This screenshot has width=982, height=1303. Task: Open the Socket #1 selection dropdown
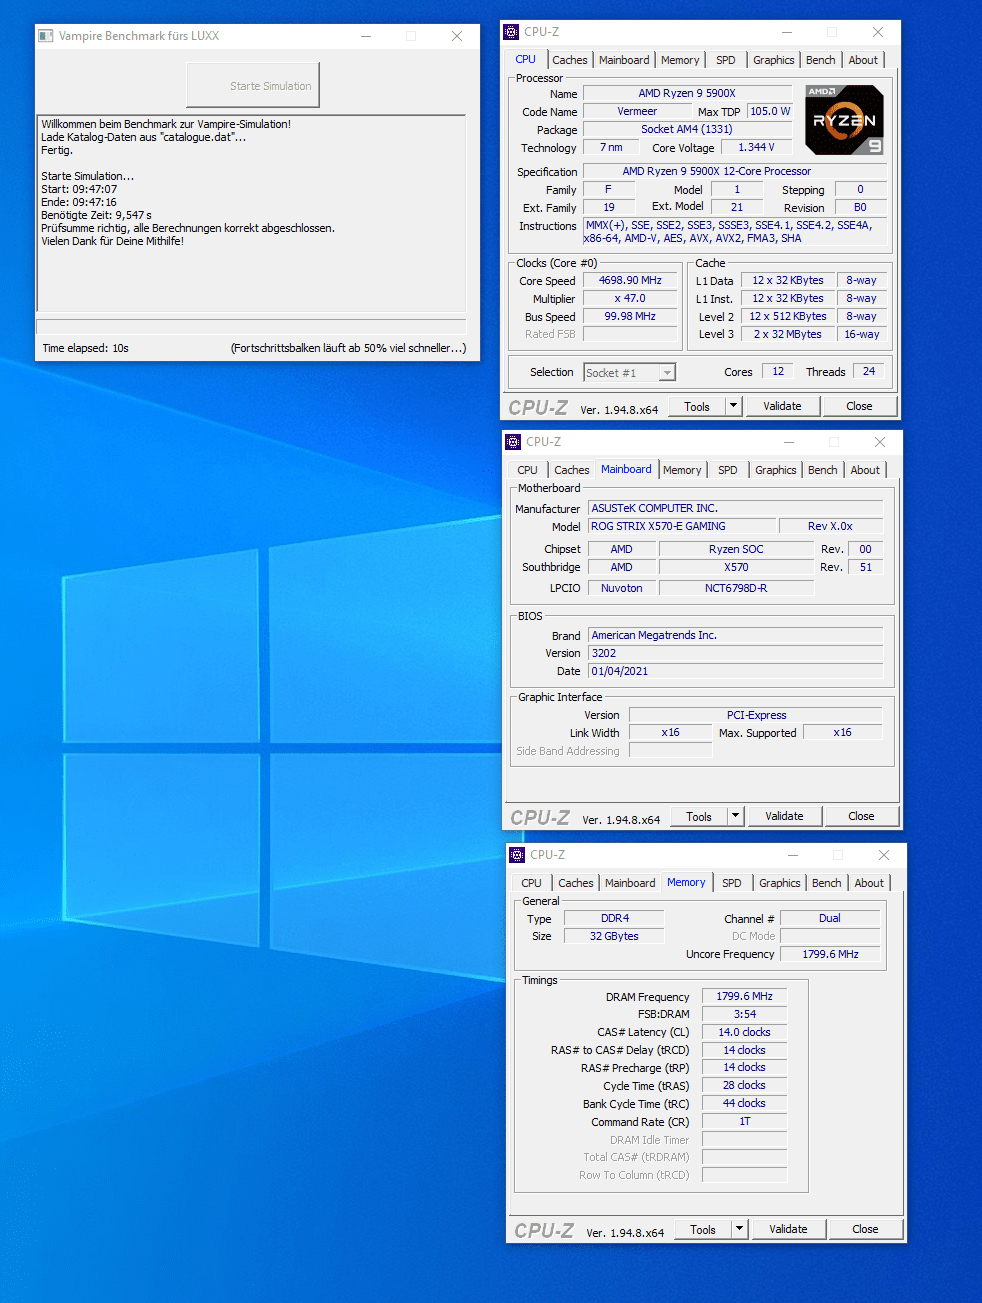click(x=629, y=372)
